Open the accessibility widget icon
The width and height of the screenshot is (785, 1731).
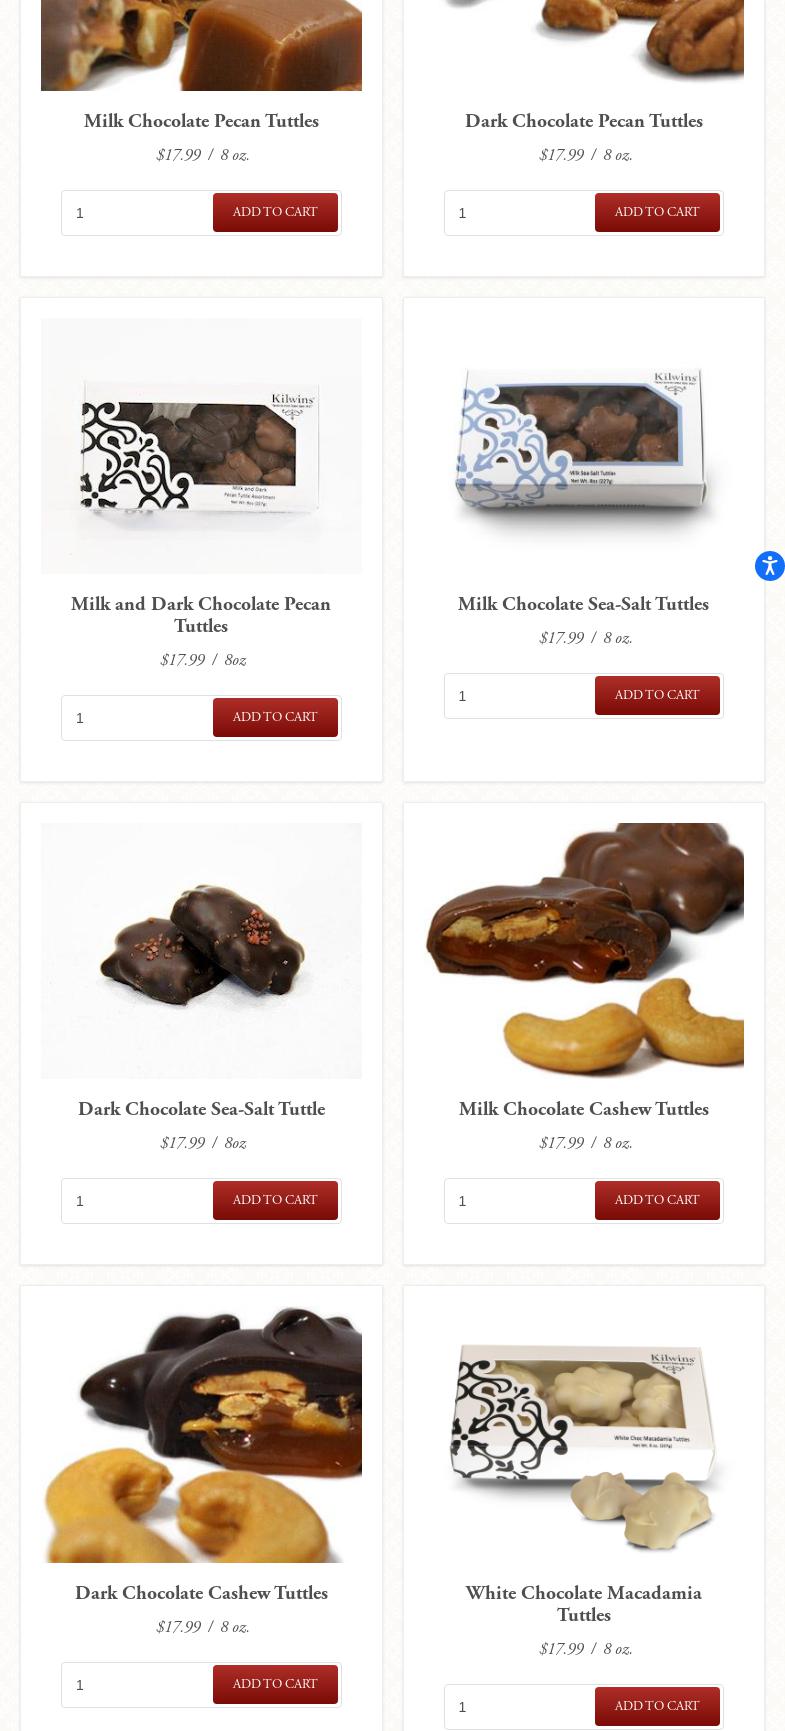tap(769, 565)
